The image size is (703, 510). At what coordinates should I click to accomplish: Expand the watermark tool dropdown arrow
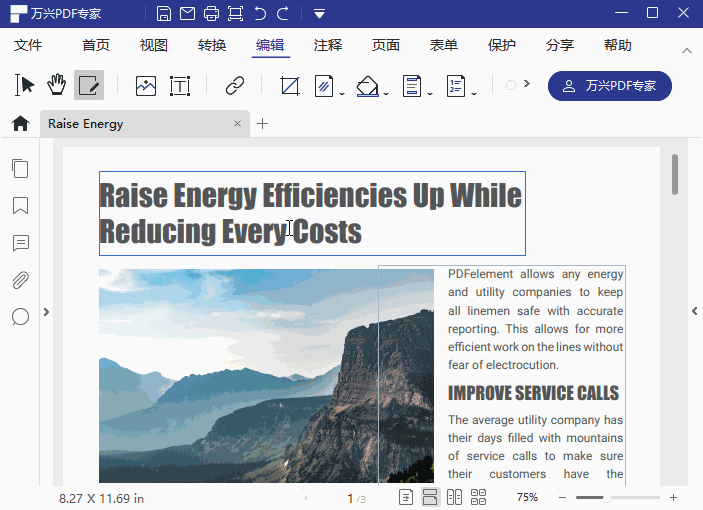[x=342, y=94]
